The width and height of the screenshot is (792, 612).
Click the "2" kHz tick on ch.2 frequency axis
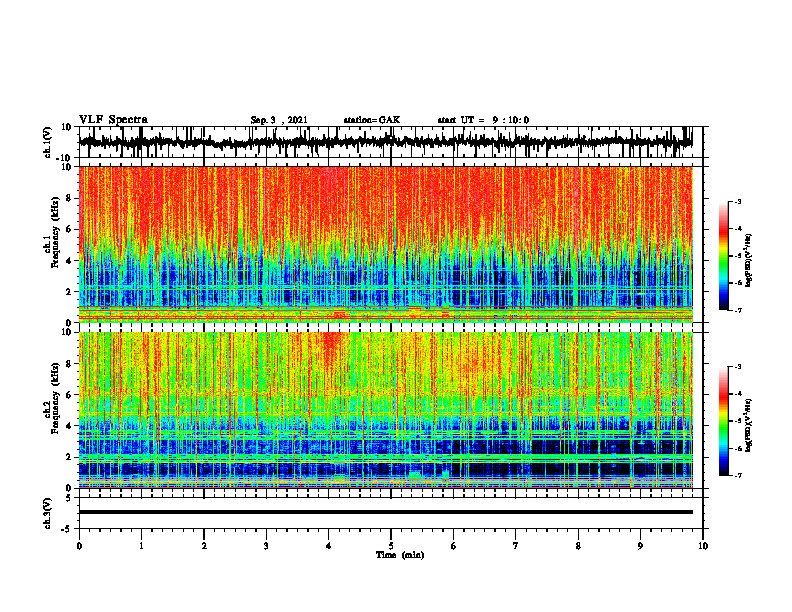click(x=70, y=457)
